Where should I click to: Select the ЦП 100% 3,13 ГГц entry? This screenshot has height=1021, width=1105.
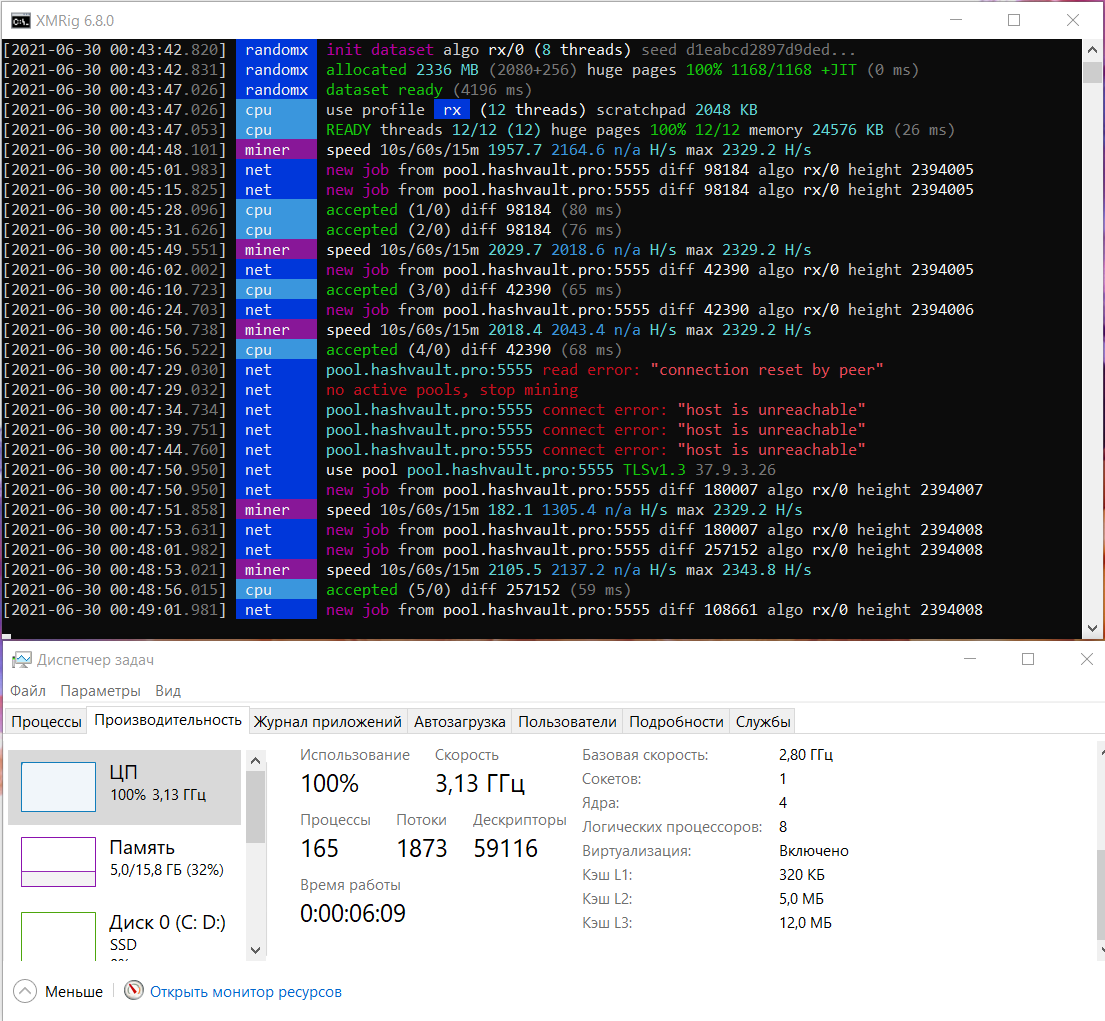click(125, 786)
